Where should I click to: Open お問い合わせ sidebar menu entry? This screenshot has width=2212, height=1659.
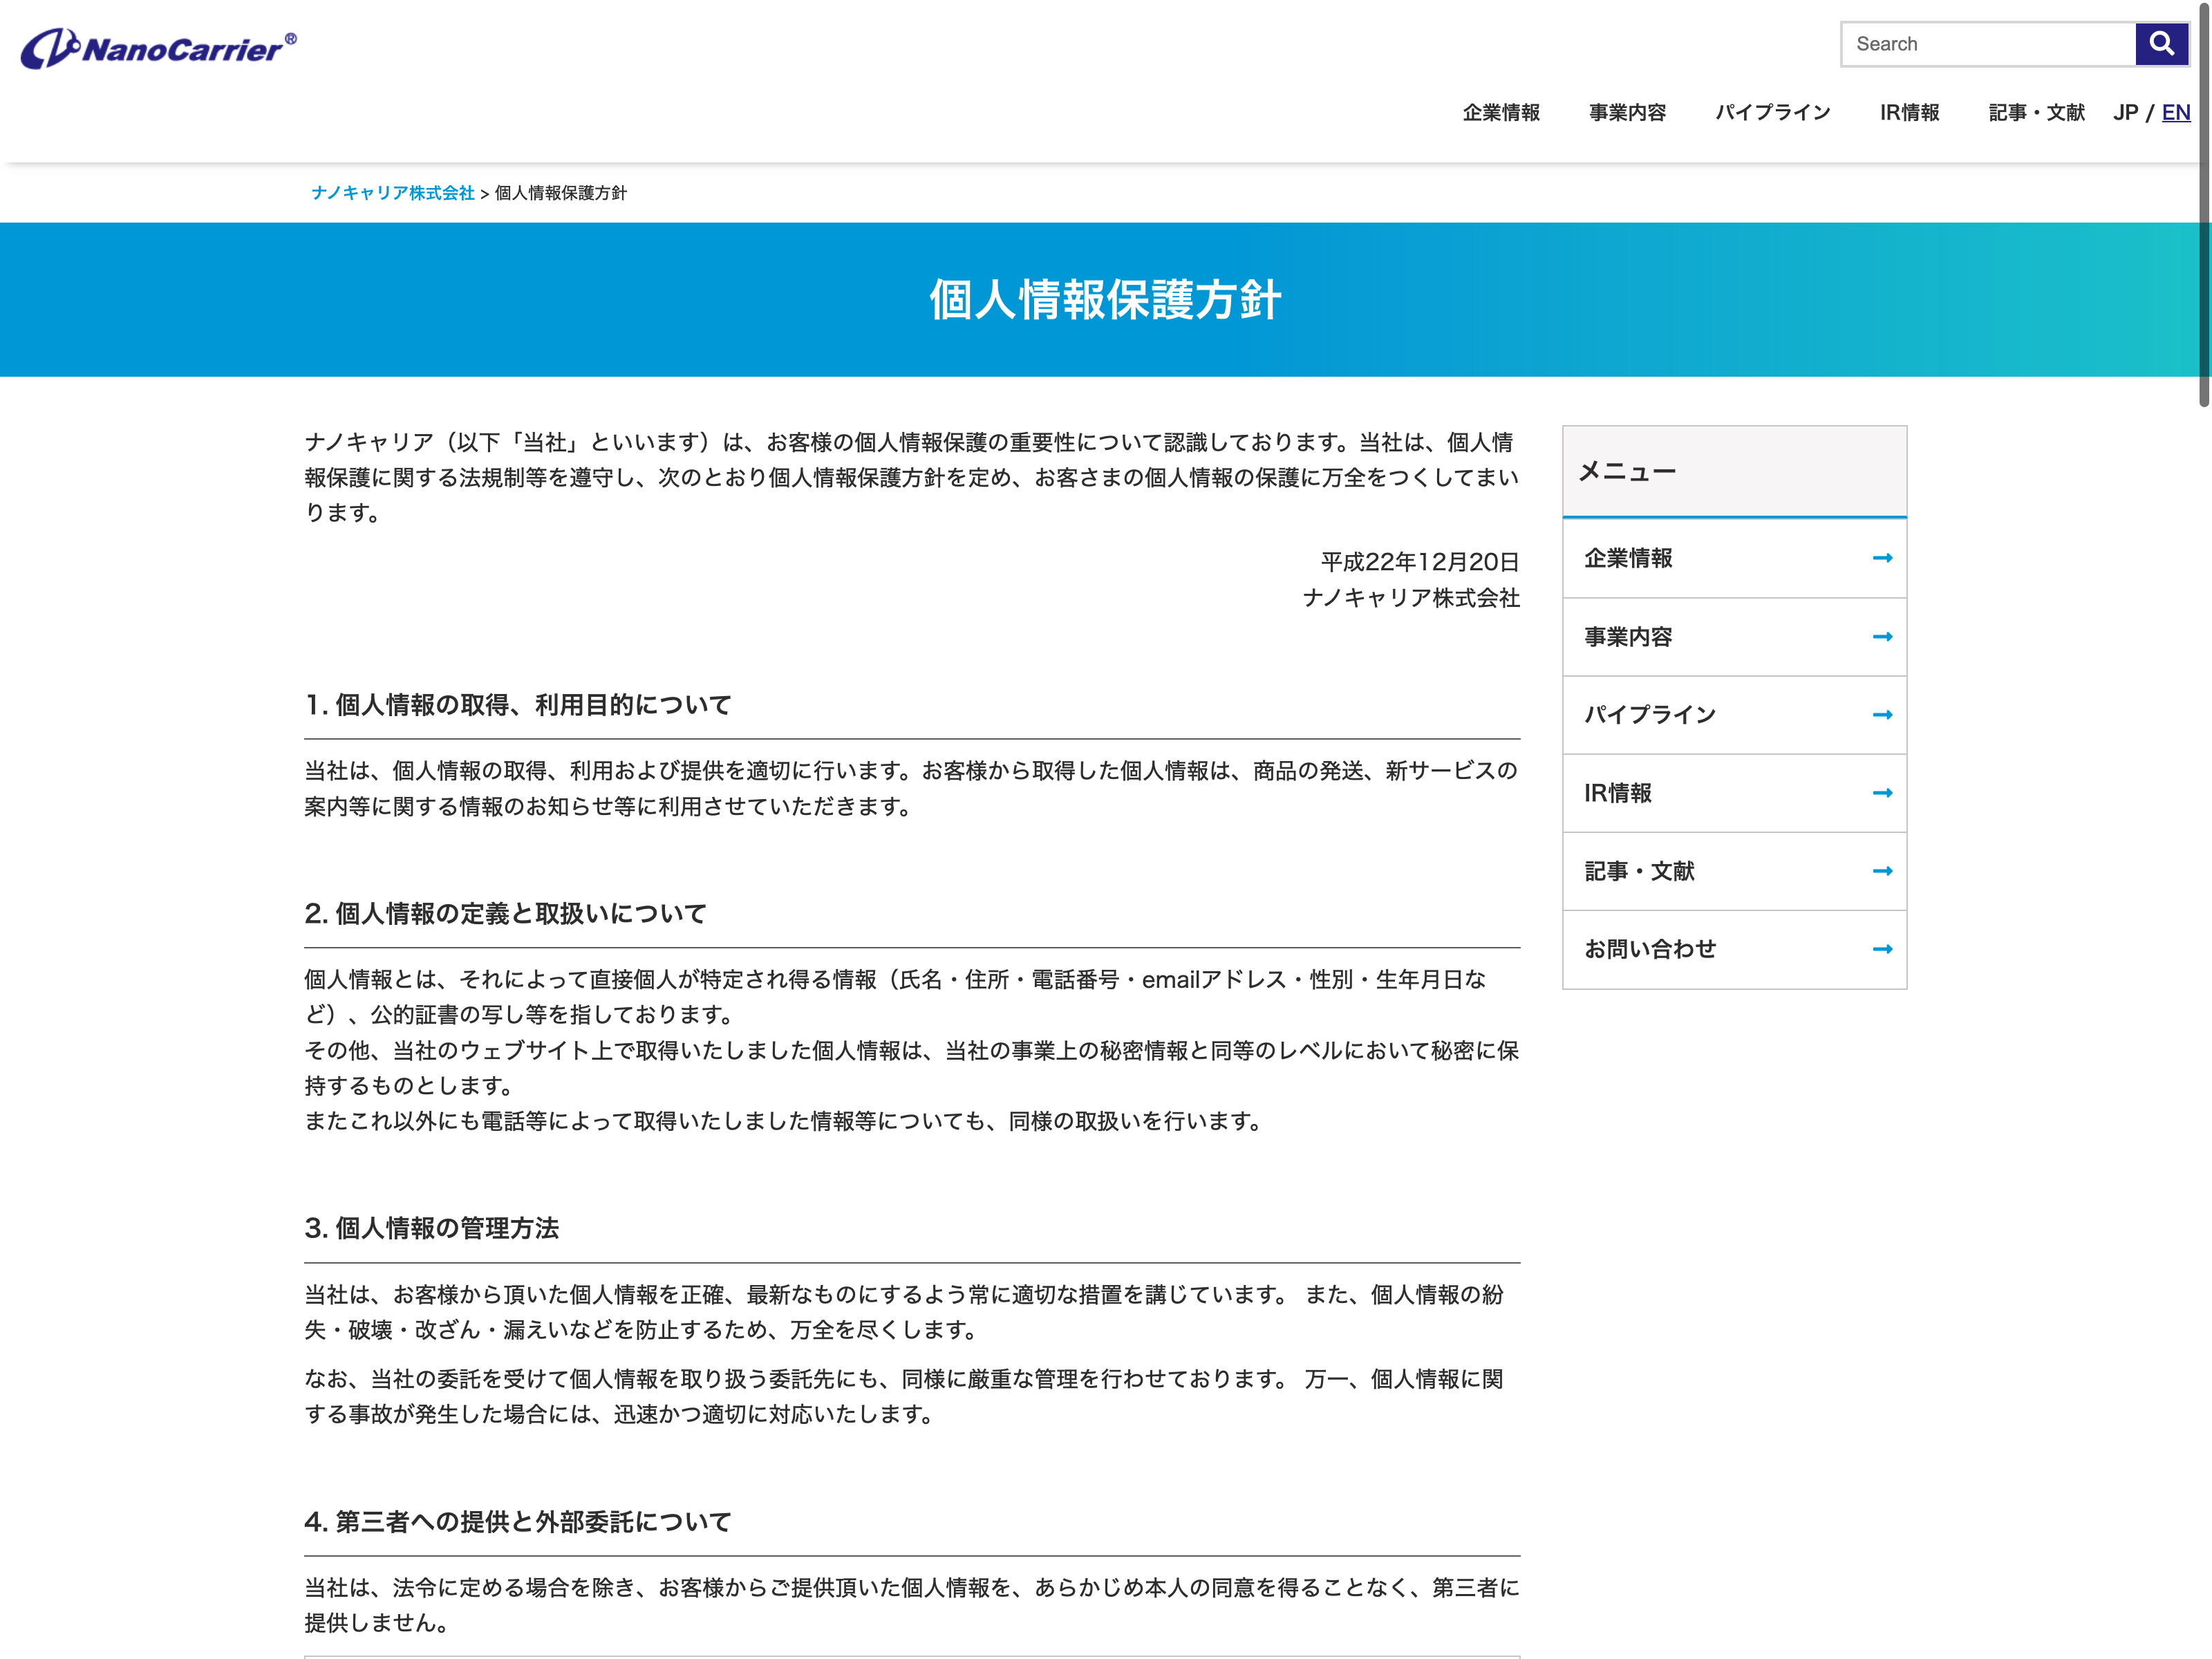click(1650, 949)
